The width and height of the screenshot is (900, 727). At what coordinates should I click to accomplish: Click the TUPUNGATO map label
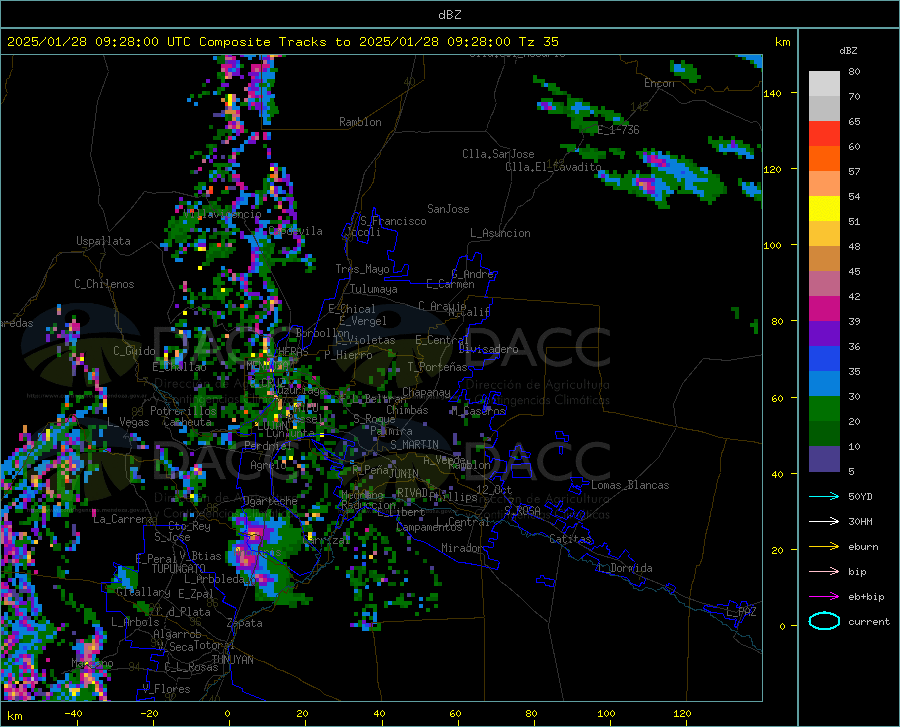point(179,569)
